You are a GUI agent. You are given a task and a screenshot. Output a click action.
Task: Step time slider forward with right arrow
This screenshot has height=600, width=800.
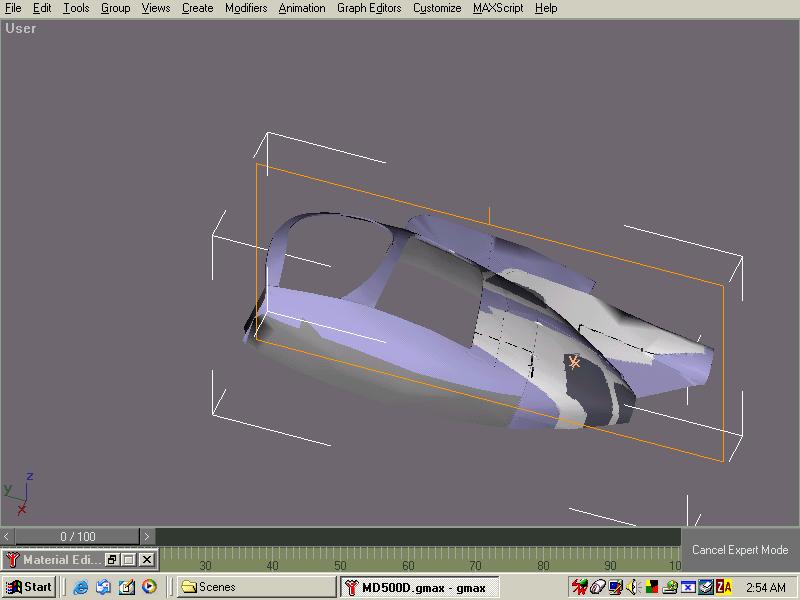click(x=147, y=537)
